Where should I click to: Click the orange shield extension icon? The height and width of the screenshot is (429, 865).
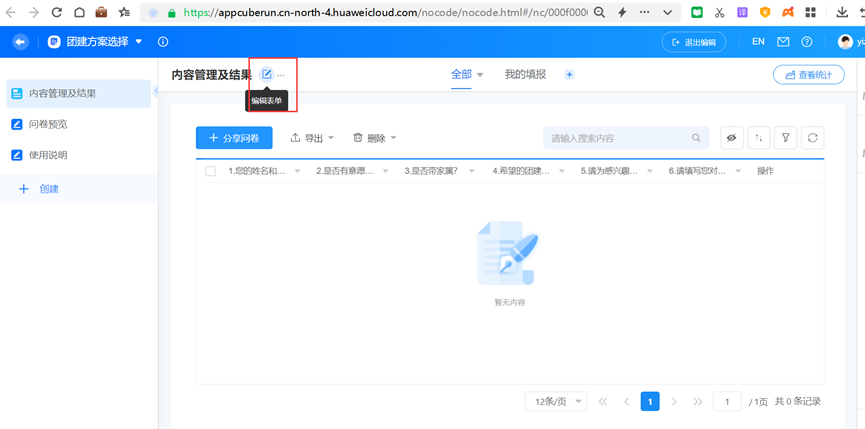click(765, 12)
